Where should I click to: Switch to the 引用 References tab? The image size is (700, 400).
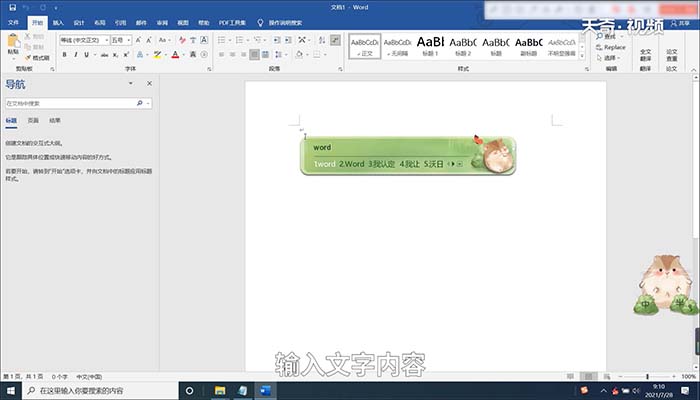121,23
